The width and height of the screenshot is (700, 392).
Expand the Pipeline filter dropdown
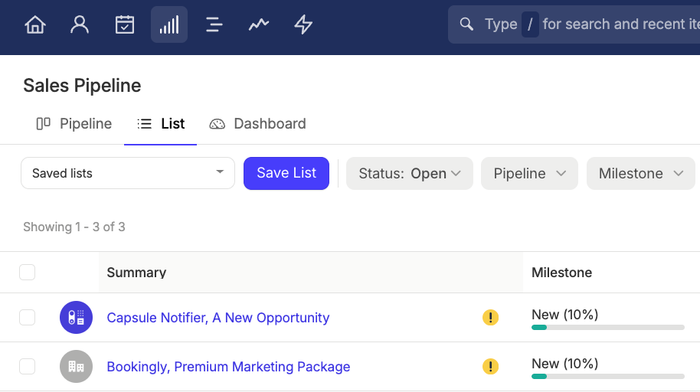529,173
